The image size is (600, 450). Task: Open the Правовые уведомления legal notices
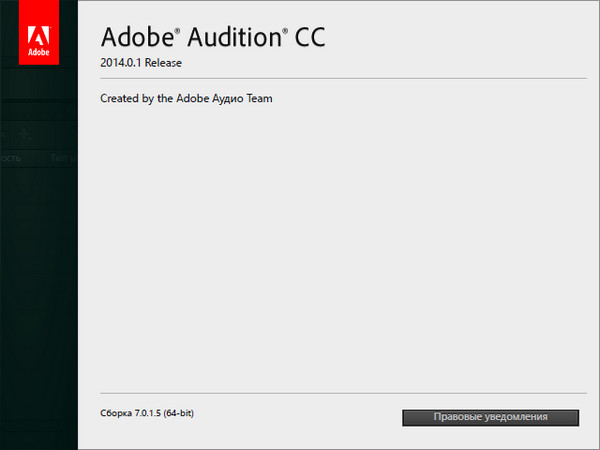tap(490, 416)
